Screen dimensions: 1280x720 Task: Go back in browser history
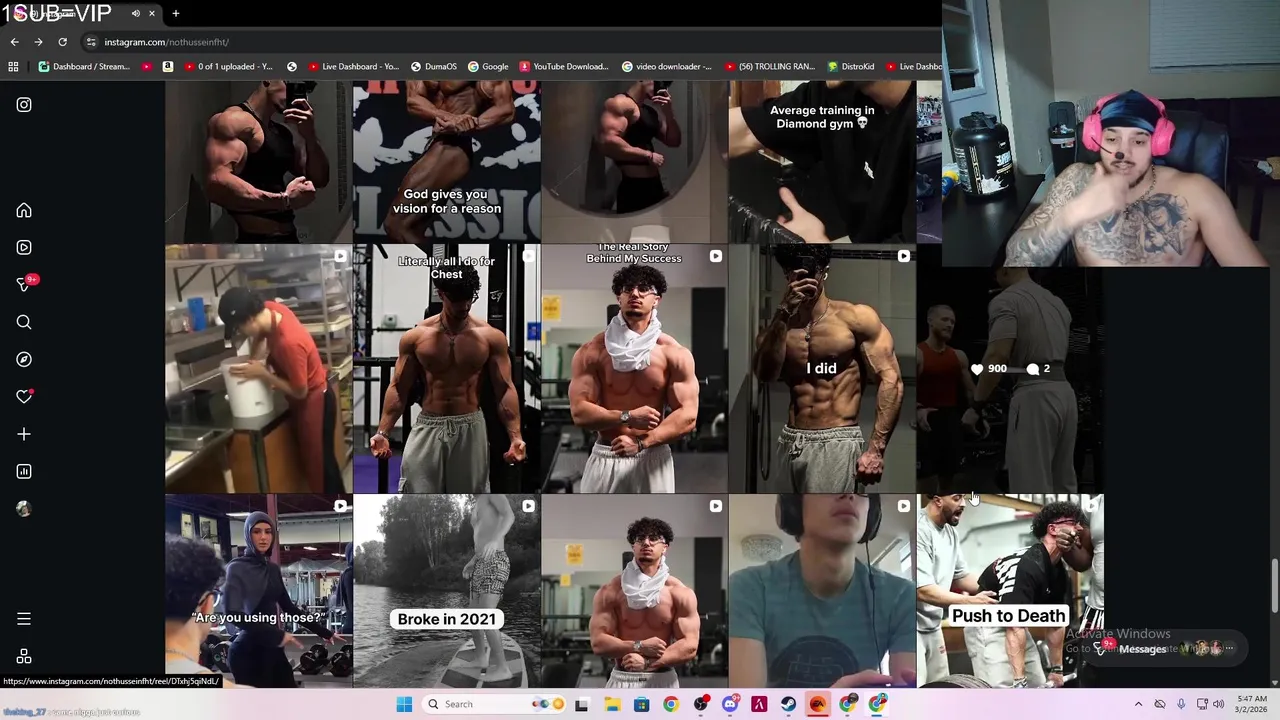tap(14, 42)
